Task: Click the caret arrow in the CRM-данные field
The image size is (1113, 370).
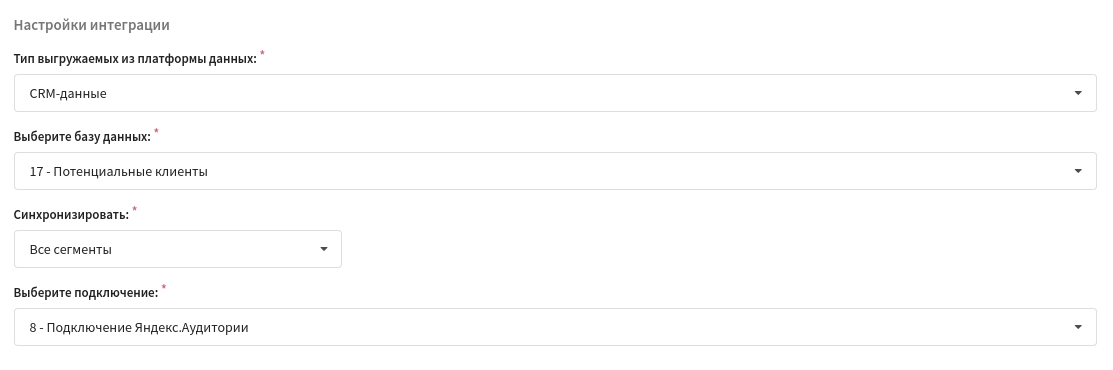Action: pos(1078,93)
